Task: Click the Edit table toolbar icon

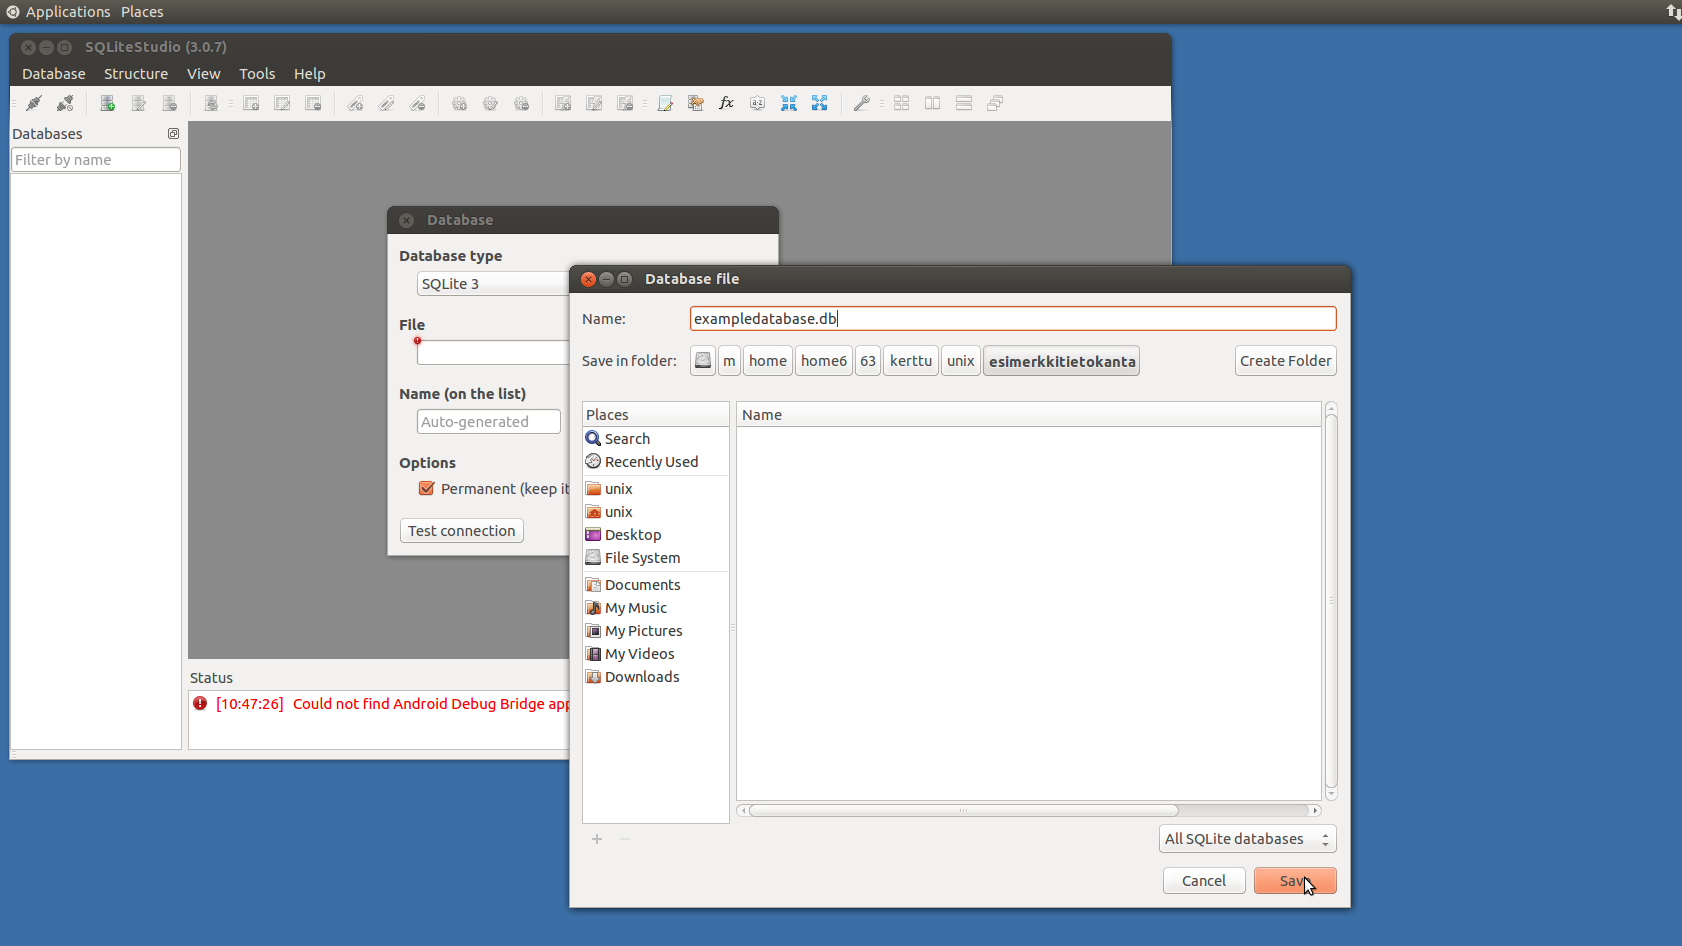Action: (x=283, y=103)
